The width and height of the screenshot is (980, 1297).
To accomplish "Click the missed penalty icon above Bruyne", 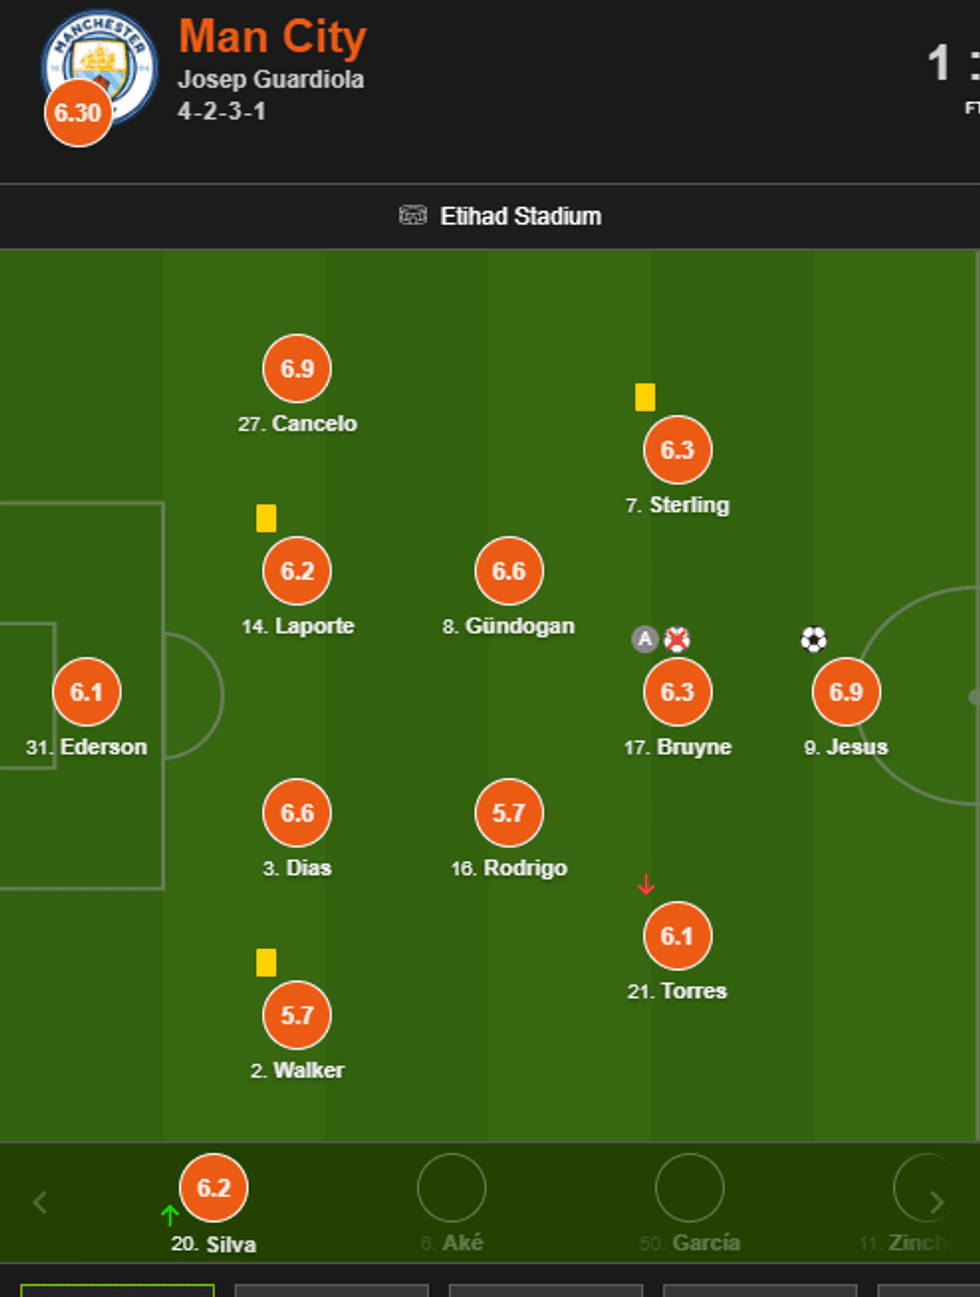I will (677, 639).
